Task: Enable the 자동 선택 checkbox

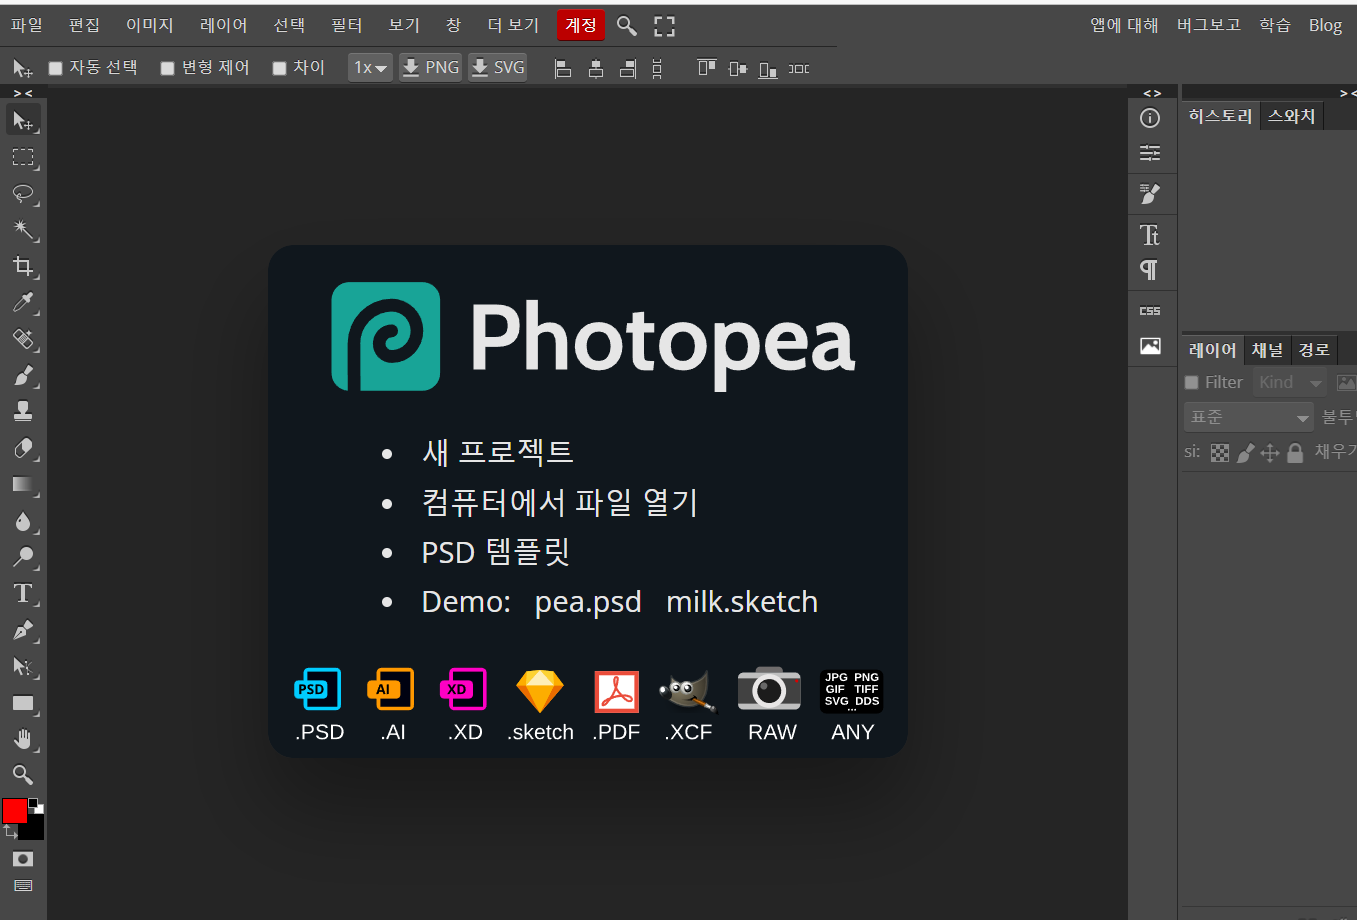Action: (x=56, y=68)
